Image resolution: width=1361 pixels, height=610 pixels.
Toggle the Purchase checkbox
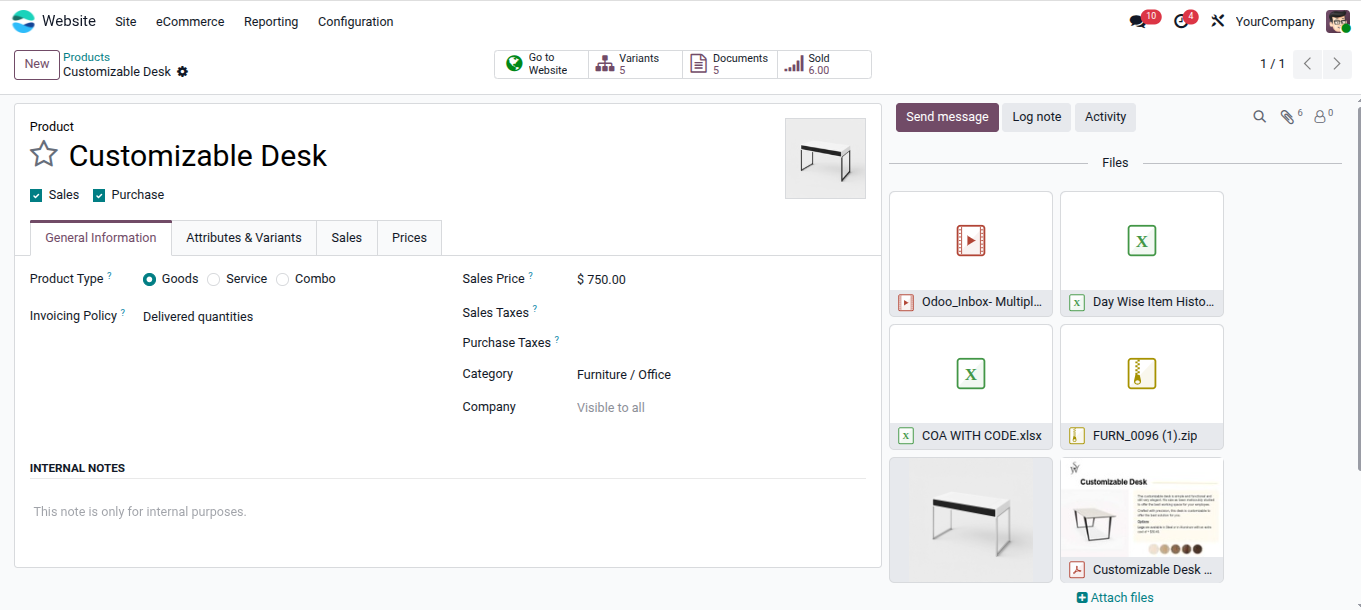[x=99, y=195]
